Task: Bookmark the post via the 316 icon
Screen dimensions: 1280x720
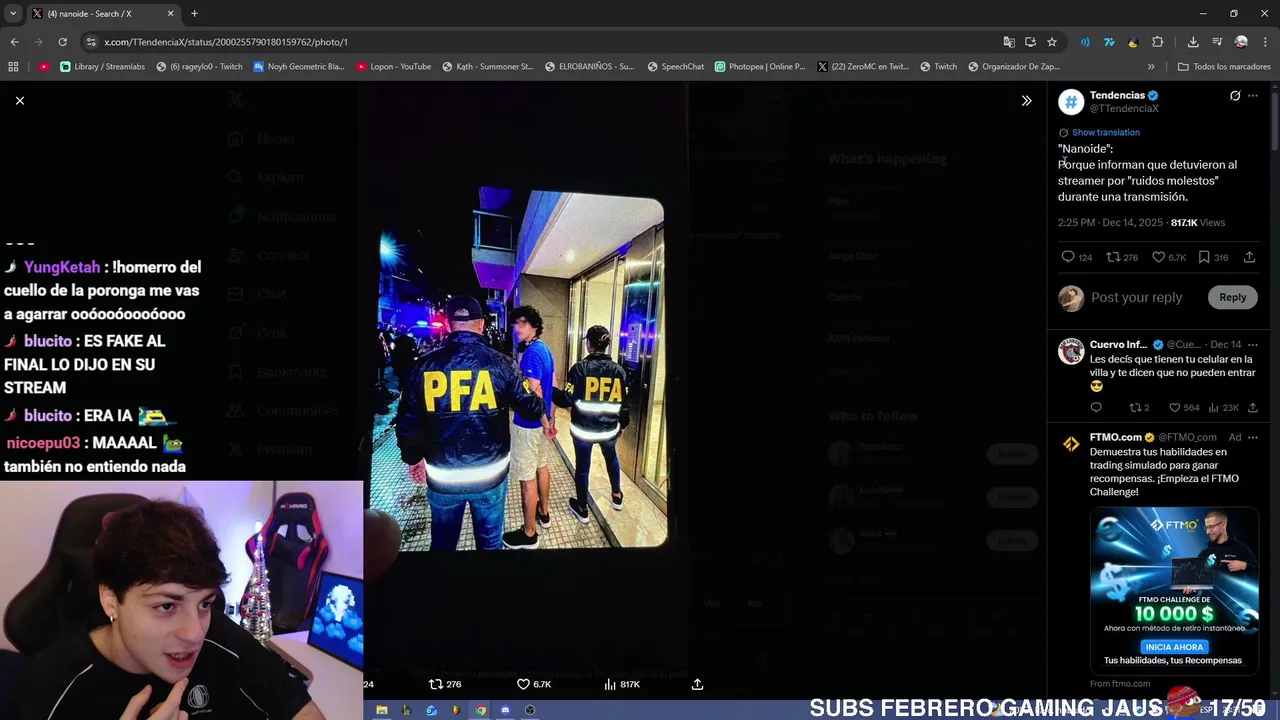Action: pos(1212,257)
